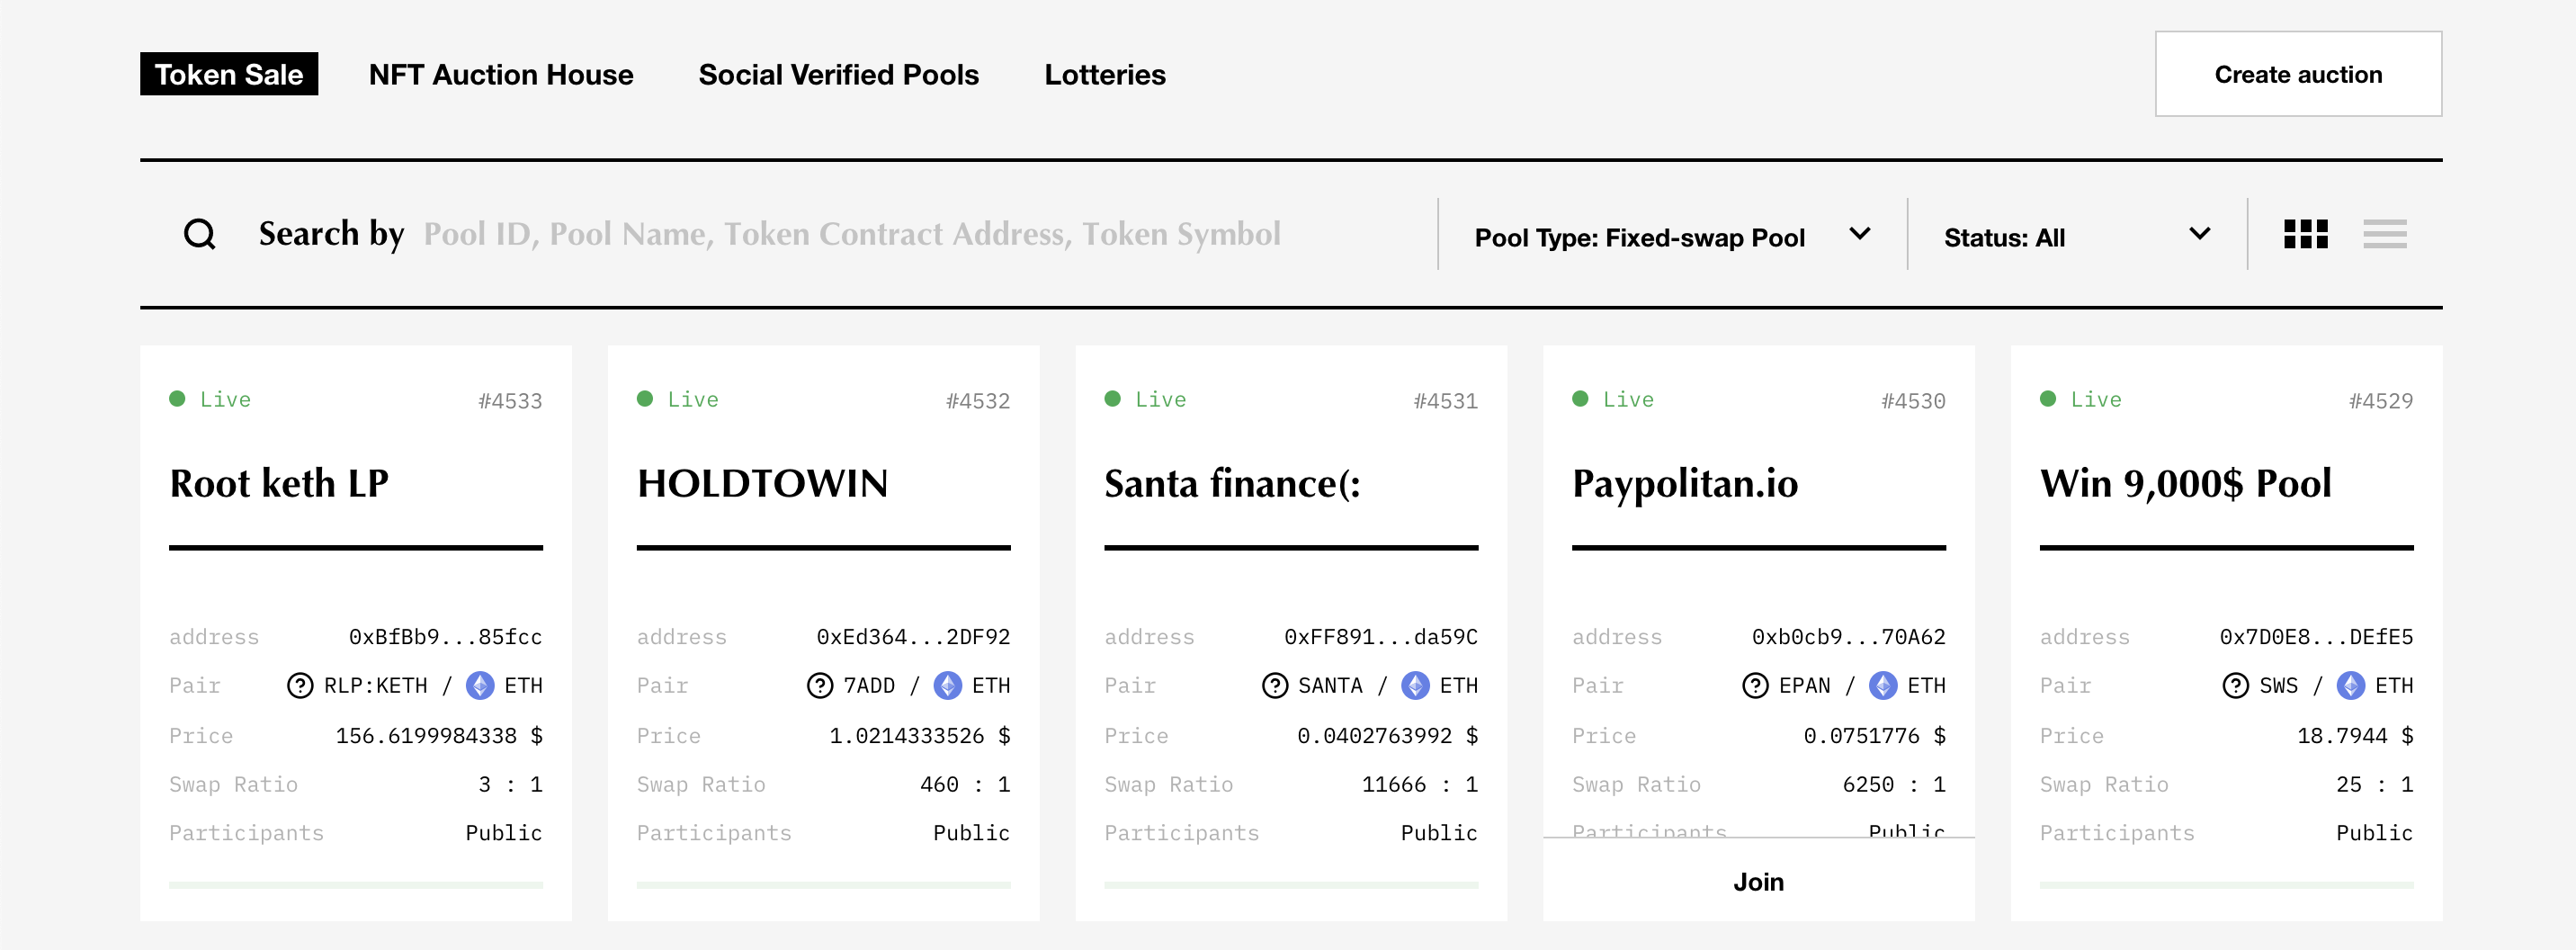Join the Paypolitan.io pool
The image size is (2576, 950).
[1759, 881]
